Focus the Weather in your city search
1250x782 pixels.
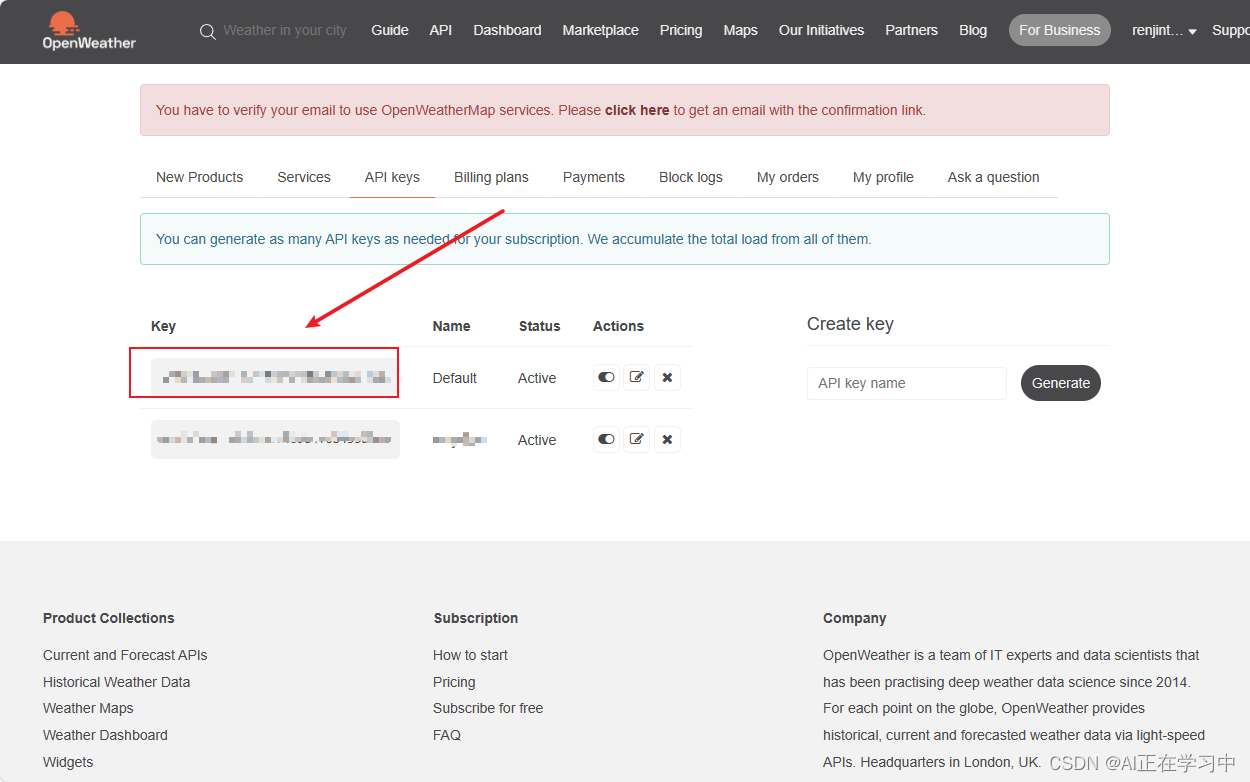tap(285, 31)
